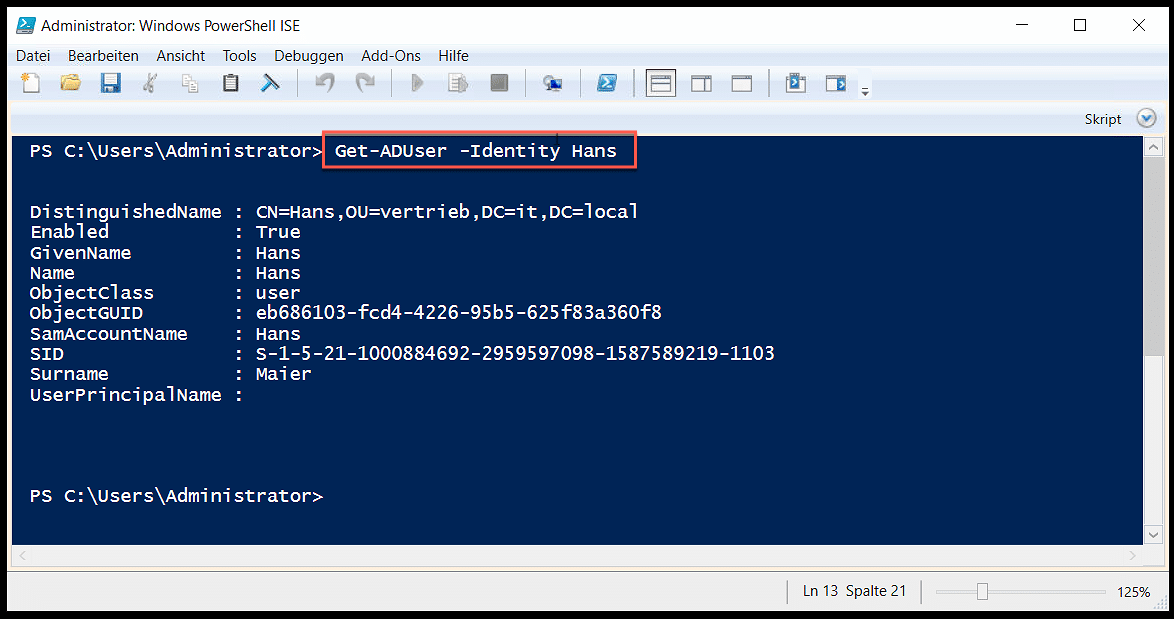Toggle Show Script Pane Maximized view
This screenshot has width=1174, height=619.
[741, 83]
